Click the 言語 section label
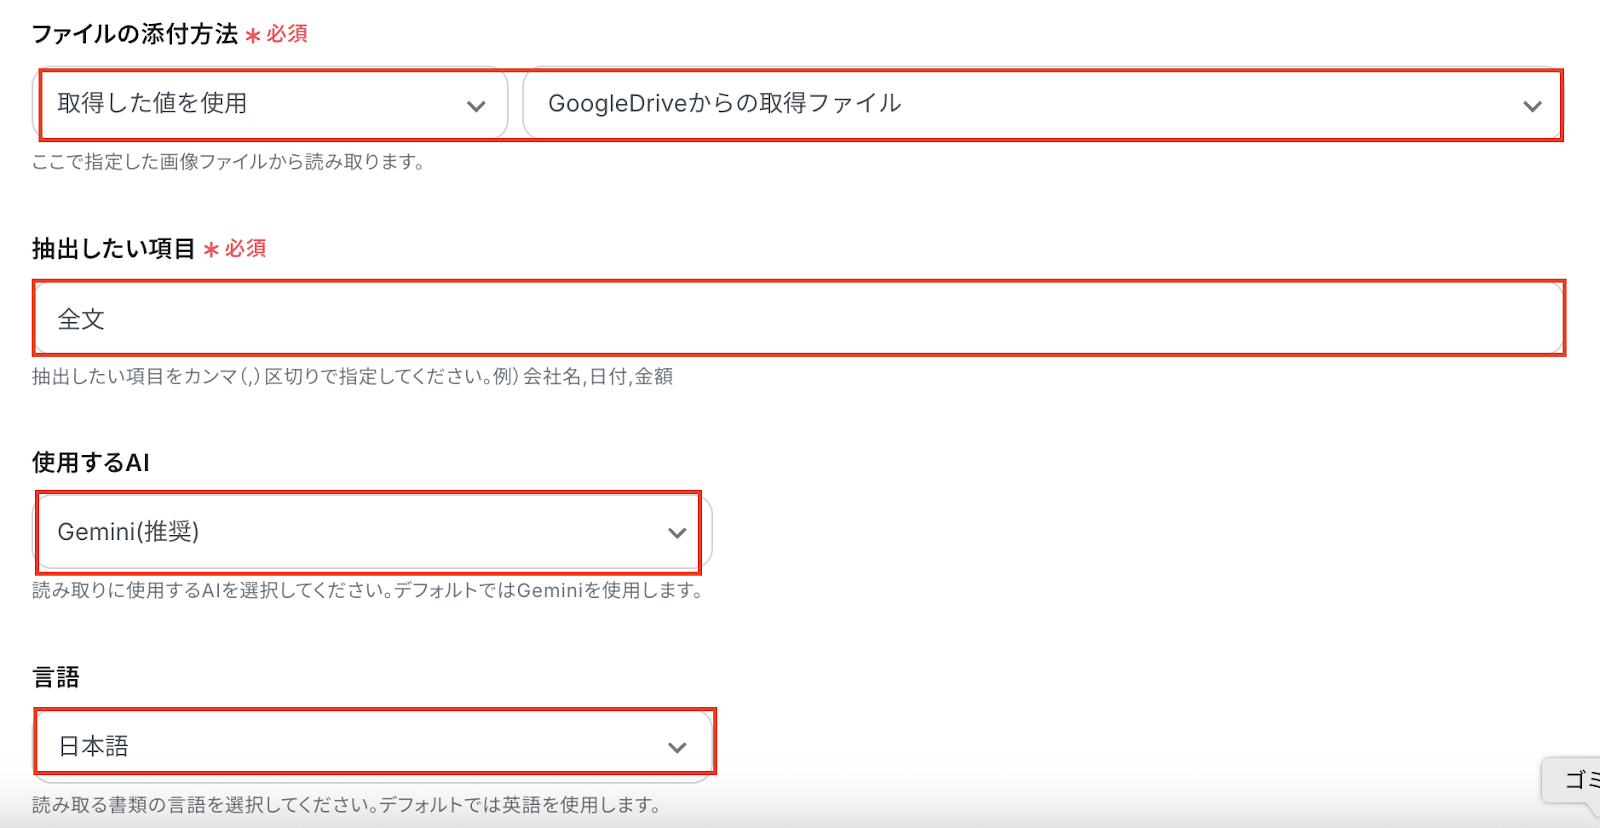This screenshot has width=1600, height=828. 56,677
